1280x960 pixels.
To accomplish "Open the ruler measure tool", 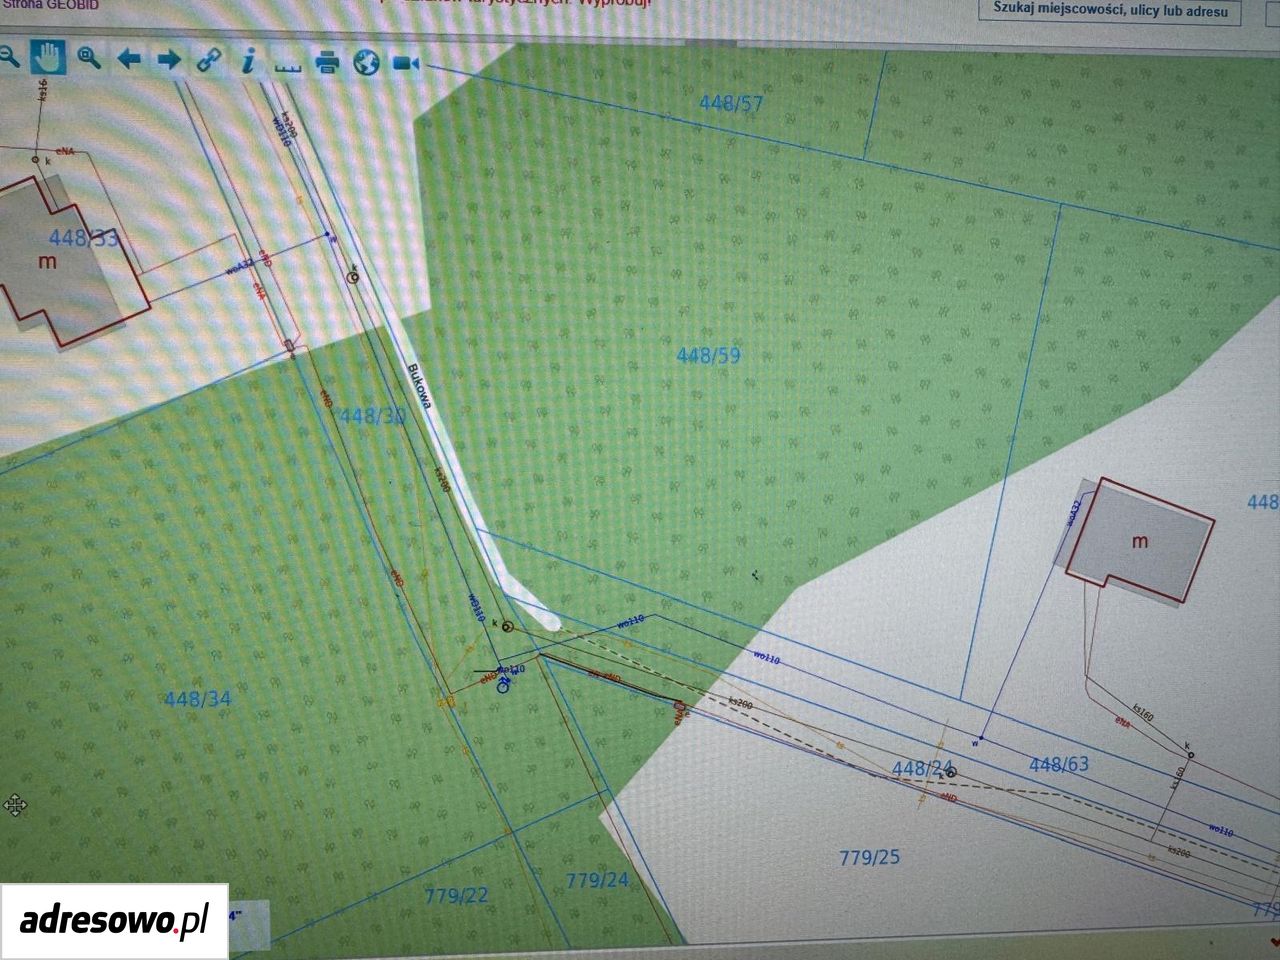I will coord(287,67).
